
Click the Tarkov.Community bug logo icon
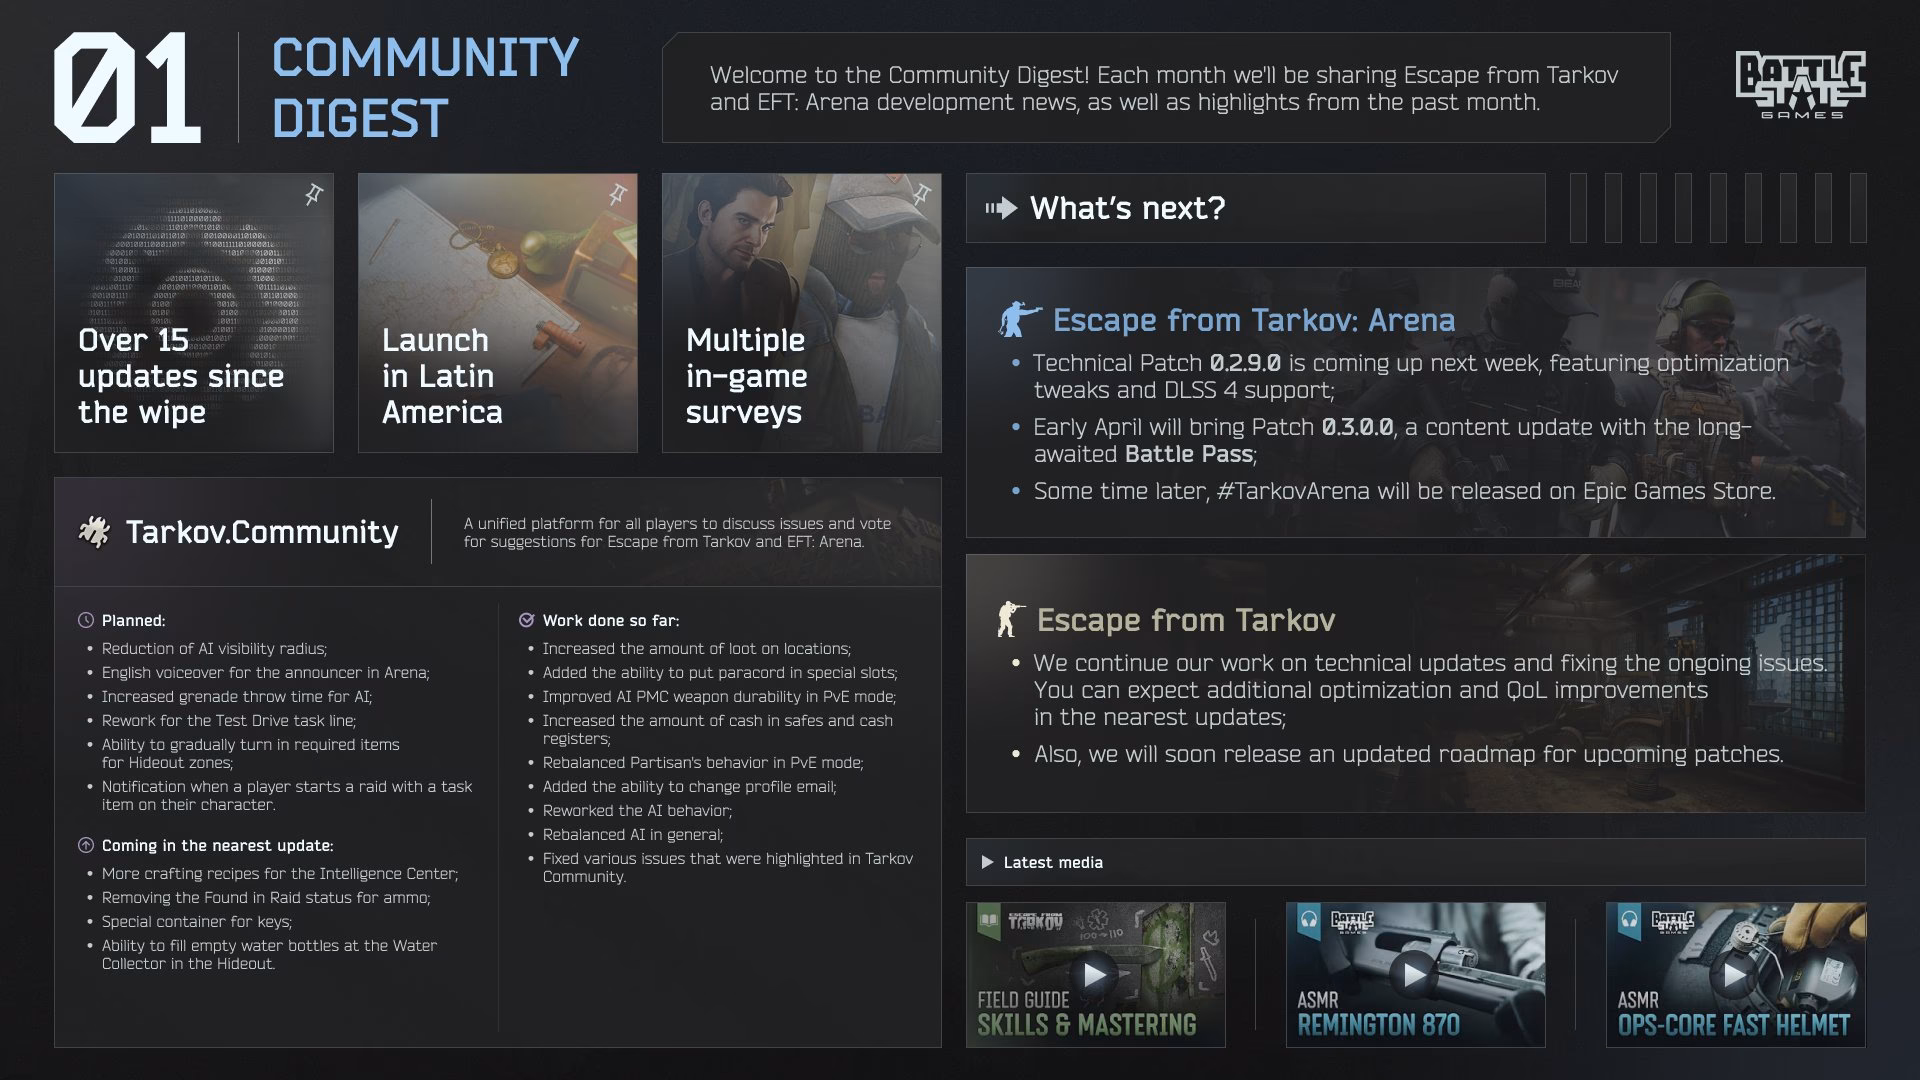tap(95, 531)
